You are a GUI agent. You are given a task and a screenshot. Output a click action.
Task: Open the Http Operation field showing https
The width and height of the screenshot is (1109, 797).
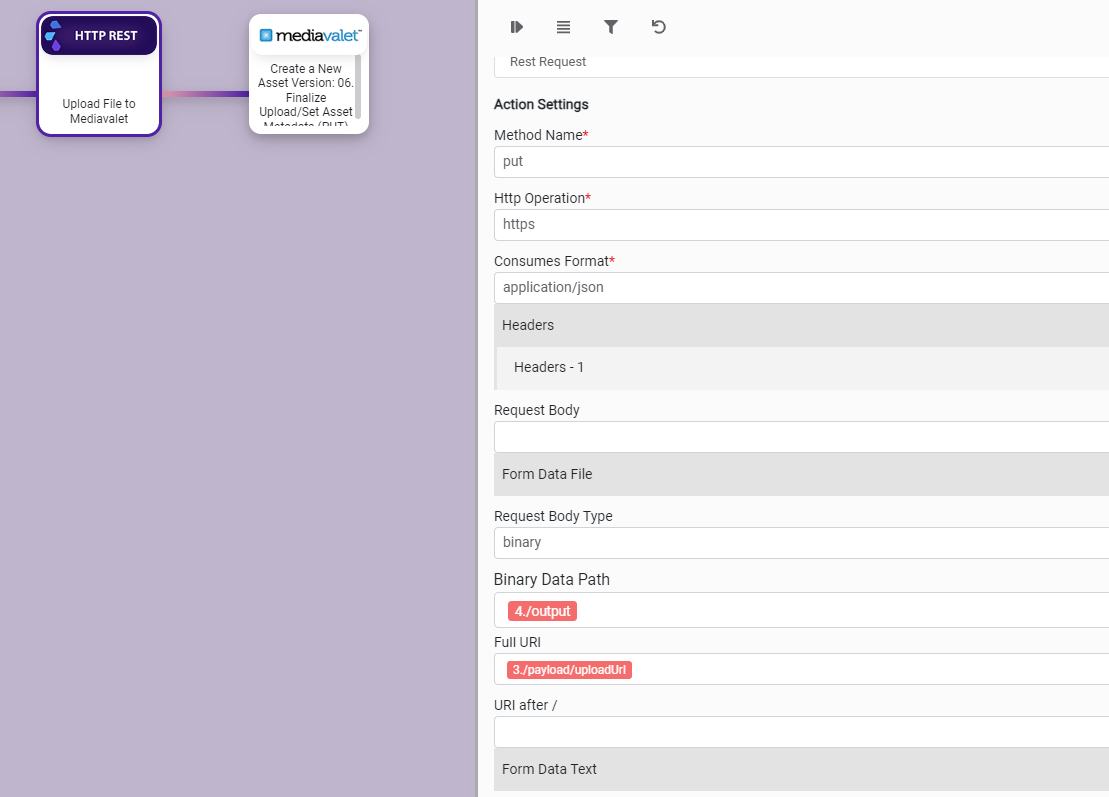point(801,224)
